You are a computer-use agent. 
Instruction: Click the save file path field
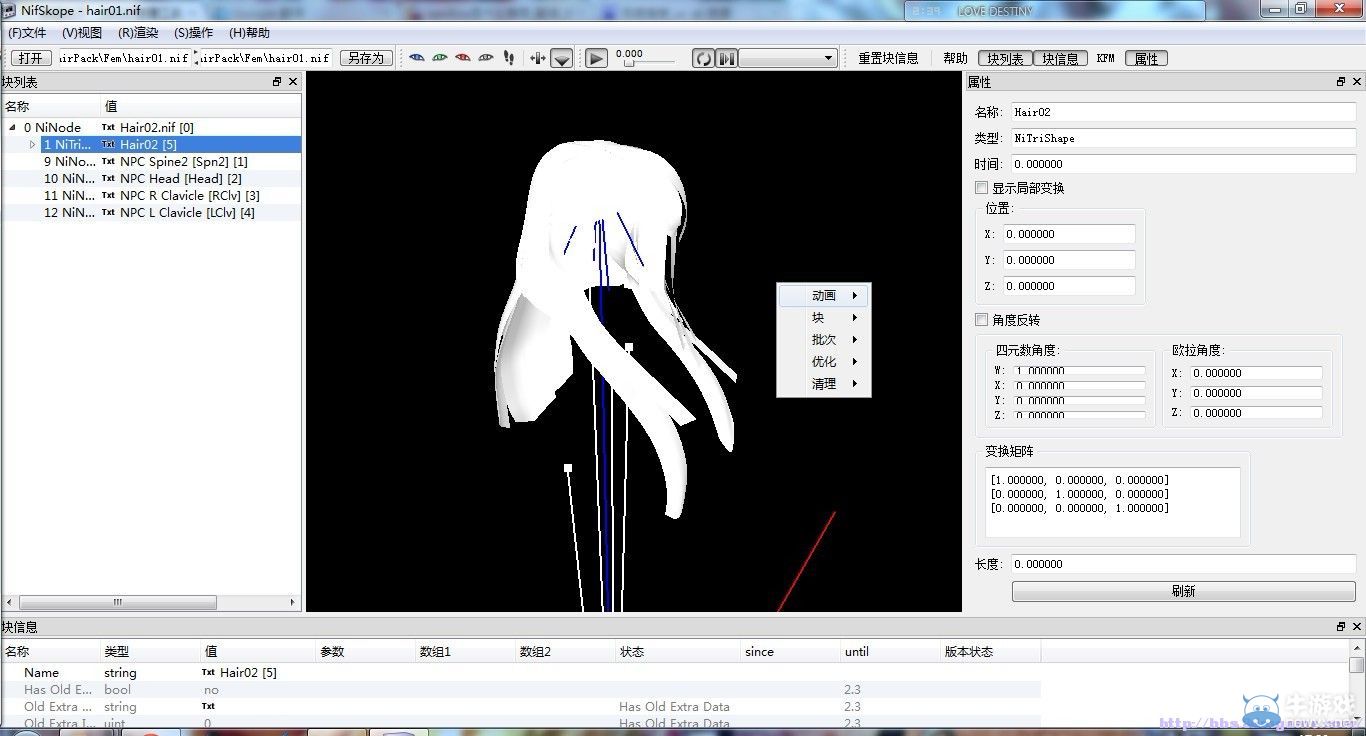pyautogui.click(x=265, y=58)
